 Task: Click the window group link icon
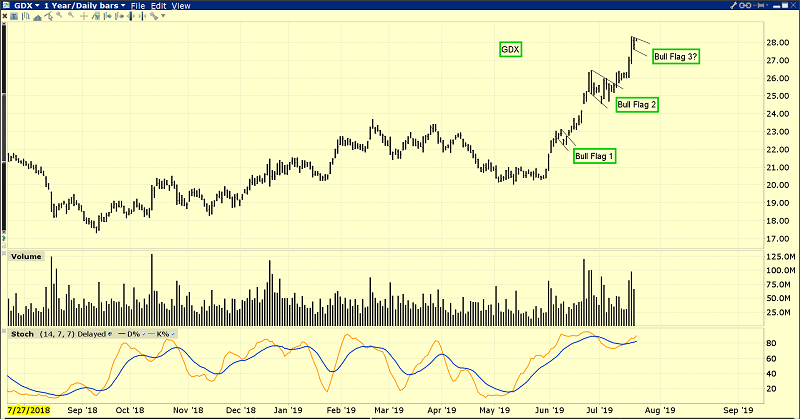(745, 5)
